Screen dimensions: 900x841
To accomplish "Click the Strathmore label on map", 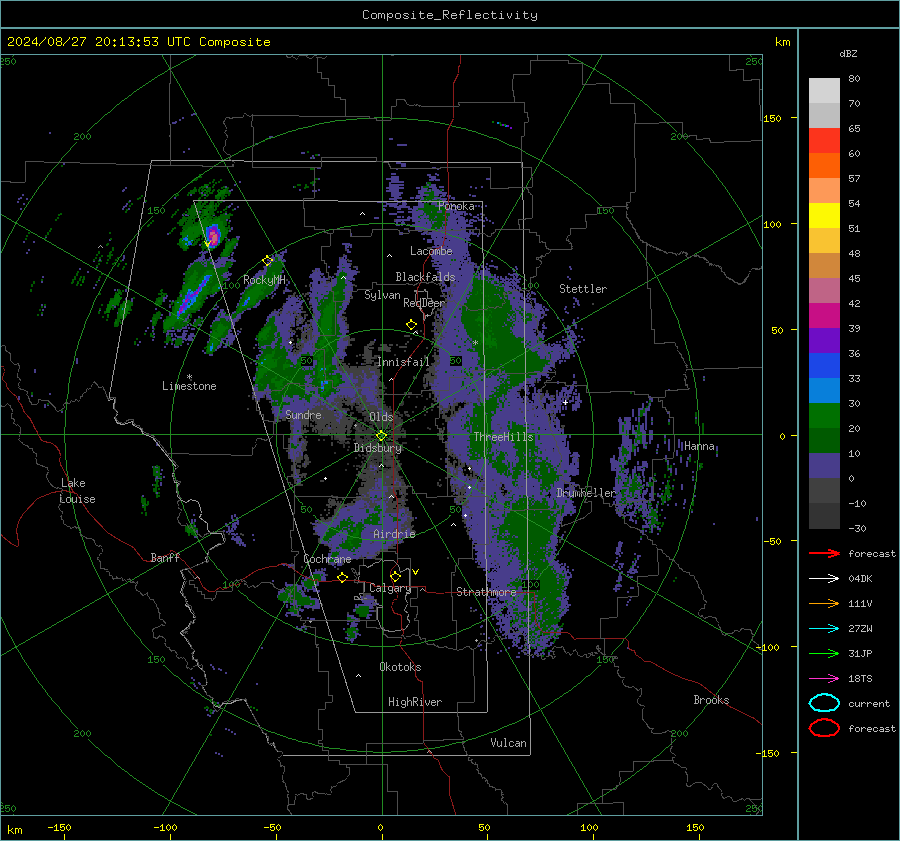I will (x=486, y=592).
